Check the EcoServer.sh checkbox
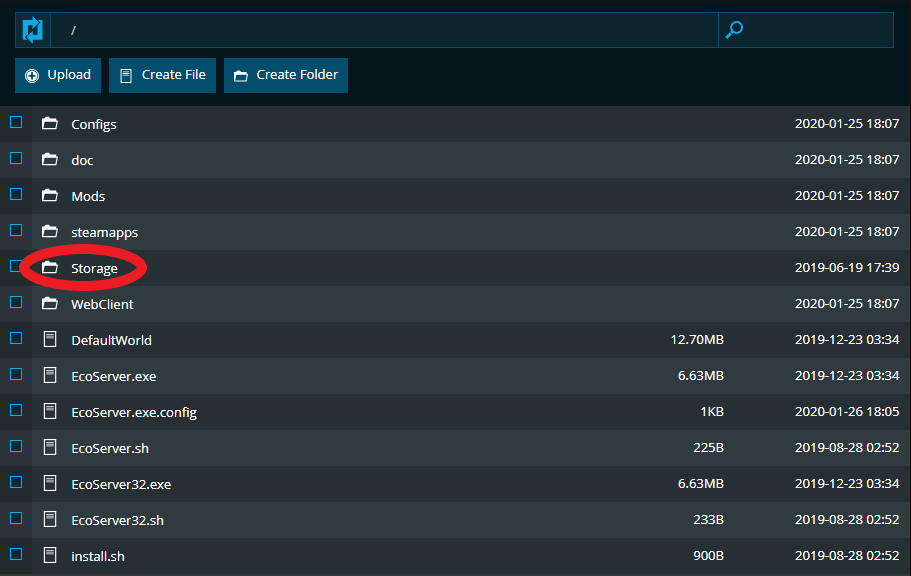Viewport: 911px width, 576px height. click(x=16, y=446)
